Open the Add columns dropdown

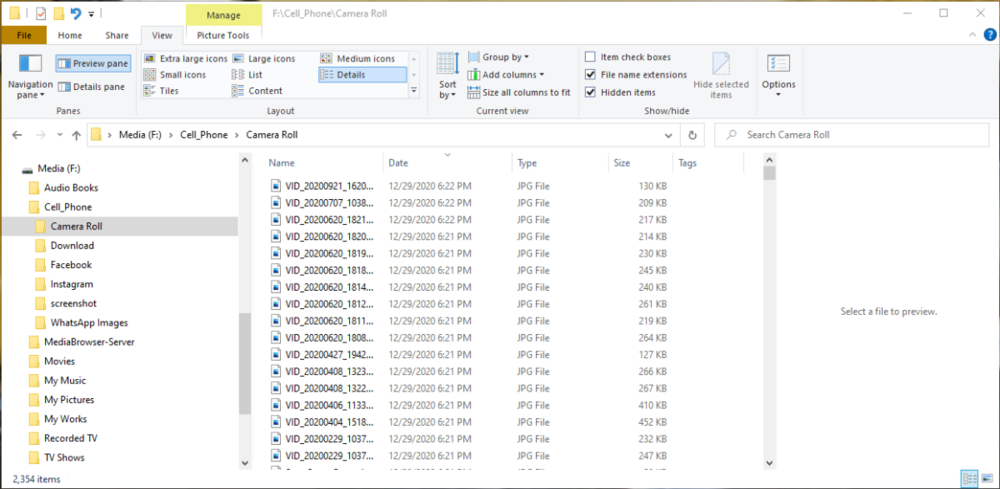coord(506,75)
